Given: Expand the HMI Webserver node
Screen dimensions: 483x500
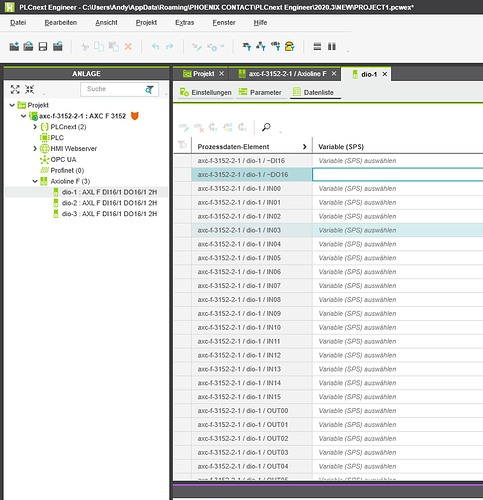Looking at the screenshot, I should coord(35,149).
